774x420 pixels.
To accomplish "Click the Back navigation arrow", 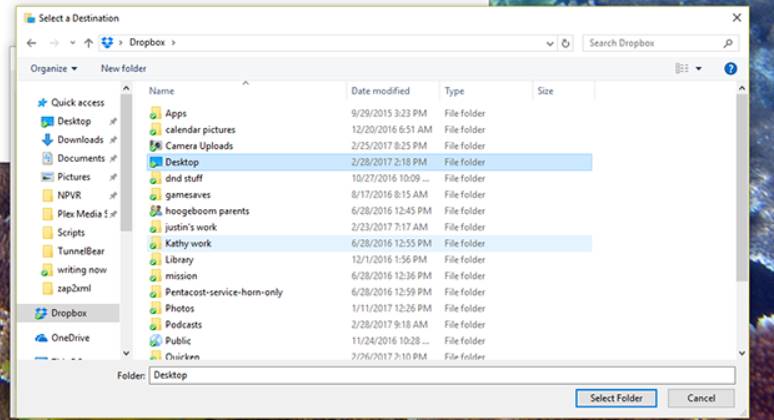I will [x=31, y=43].
